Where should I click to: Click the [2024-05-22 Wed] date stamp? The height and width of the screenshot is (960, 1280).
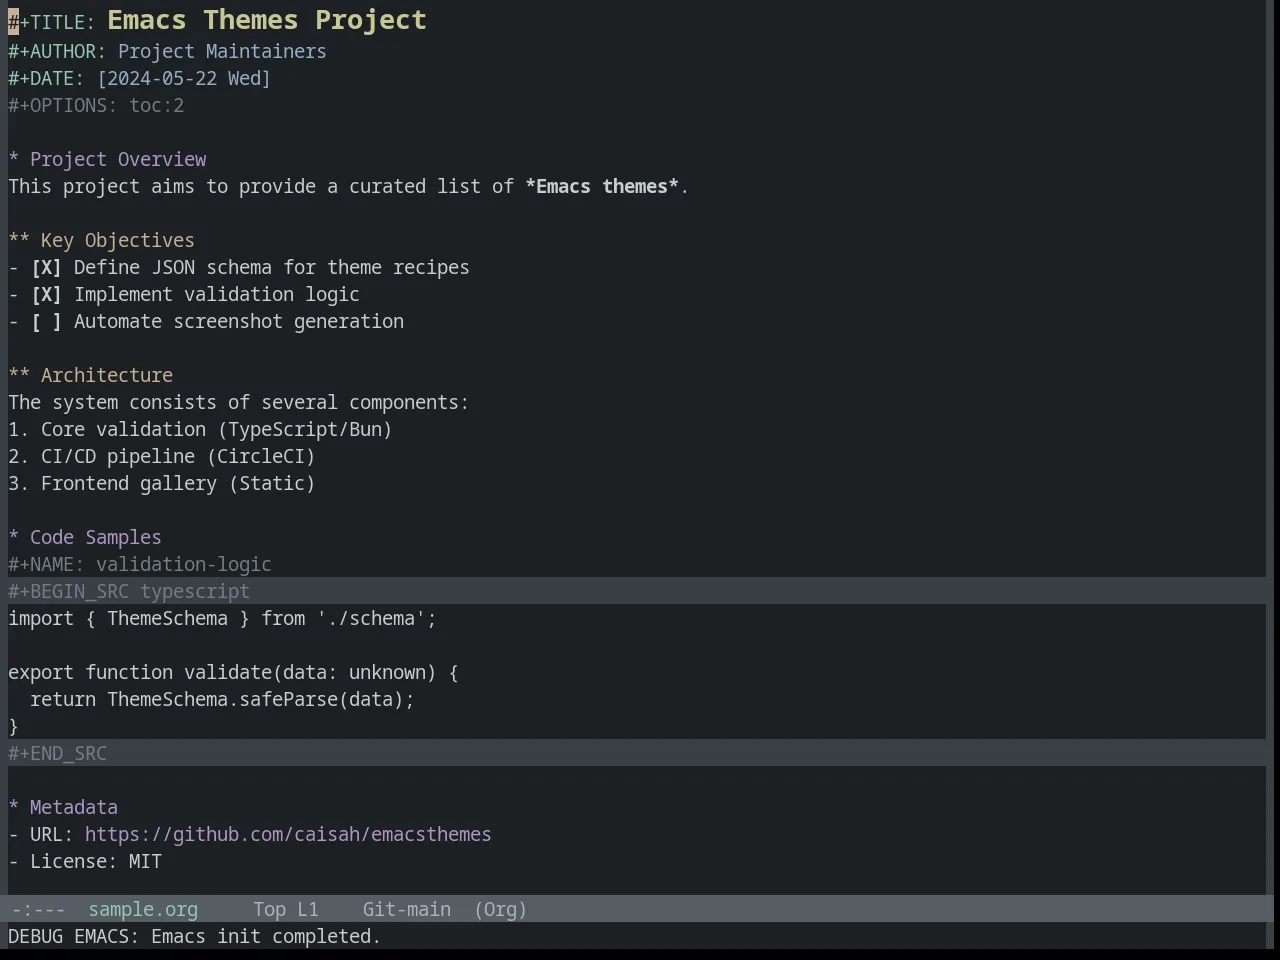tap(184, 78)
